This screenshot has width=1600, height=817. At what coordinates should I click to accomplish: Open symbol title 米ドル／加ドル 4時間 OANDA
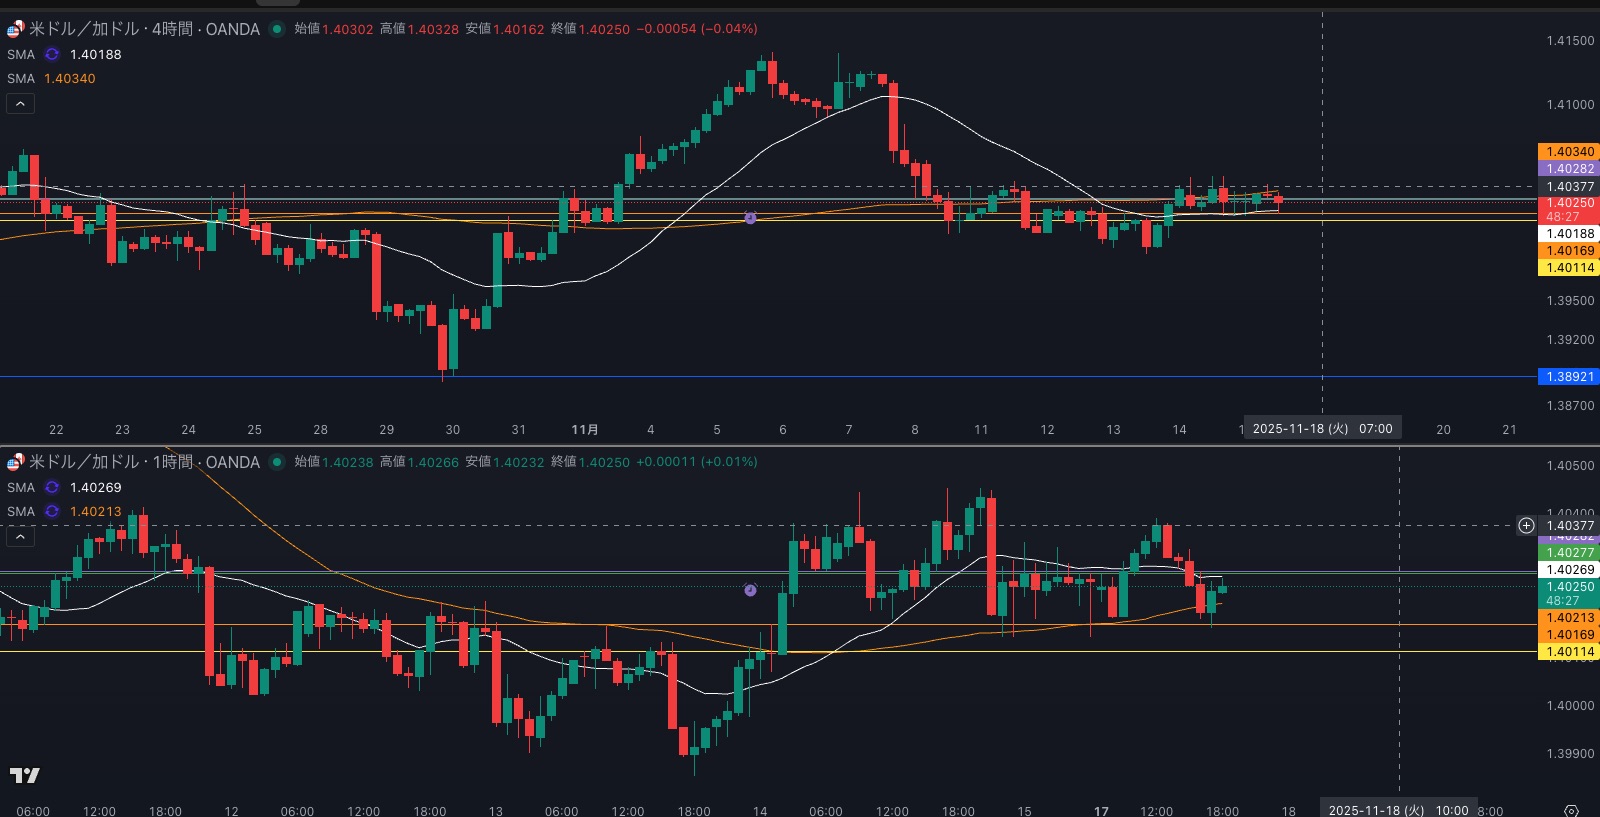(x=144, y=29)
